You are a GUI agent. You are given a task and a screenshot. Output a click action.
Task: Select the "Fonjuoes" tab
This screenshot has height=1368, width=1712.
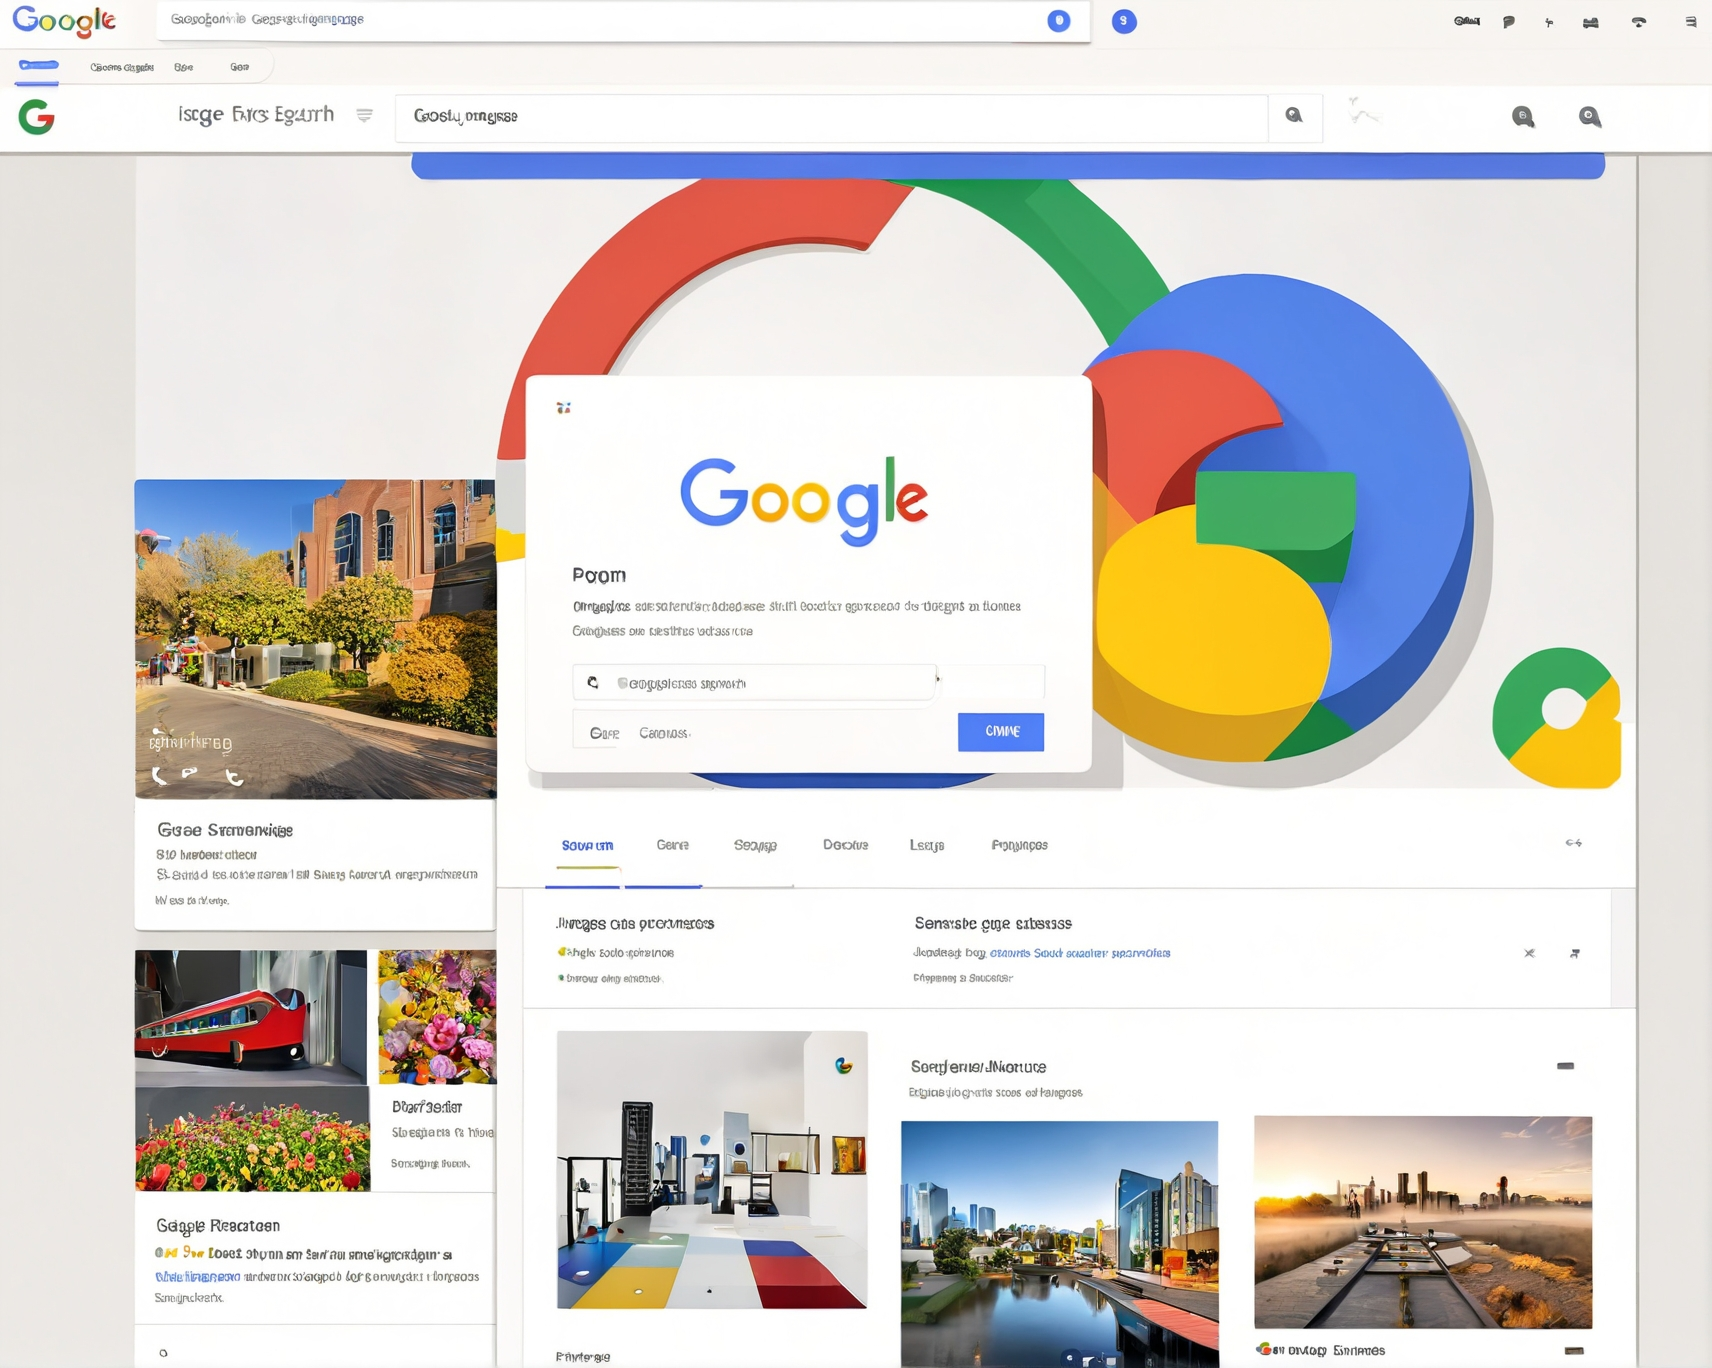1020,845
